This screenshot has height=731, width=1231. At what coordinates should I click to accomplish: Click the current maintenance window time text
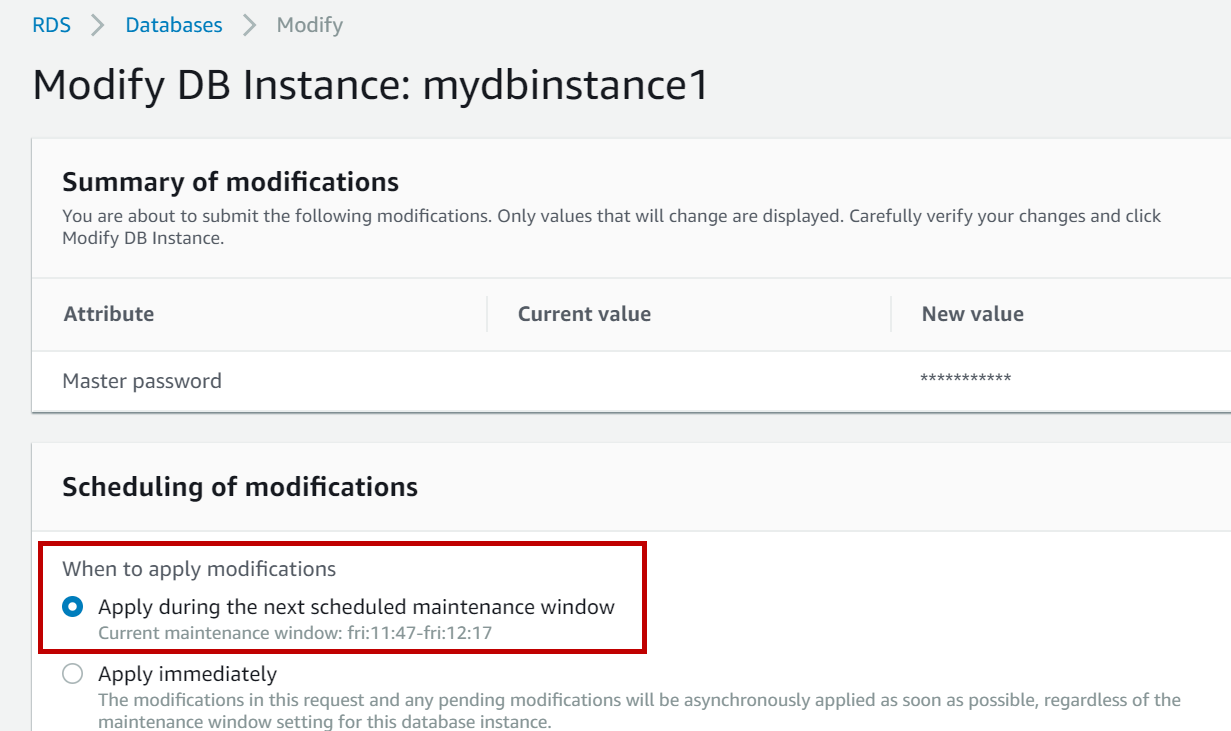coord(295,632)
